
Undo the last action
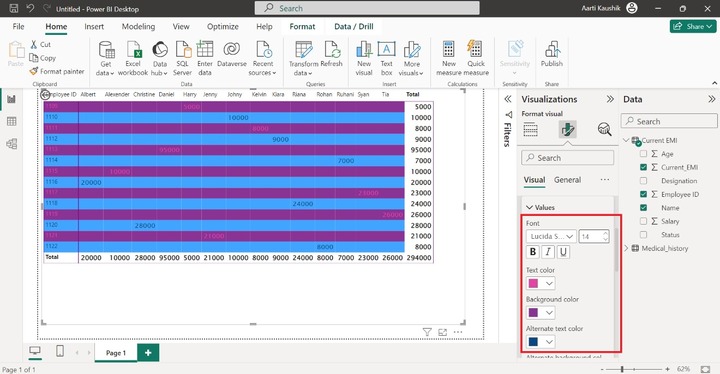click(x=30, y=8)
